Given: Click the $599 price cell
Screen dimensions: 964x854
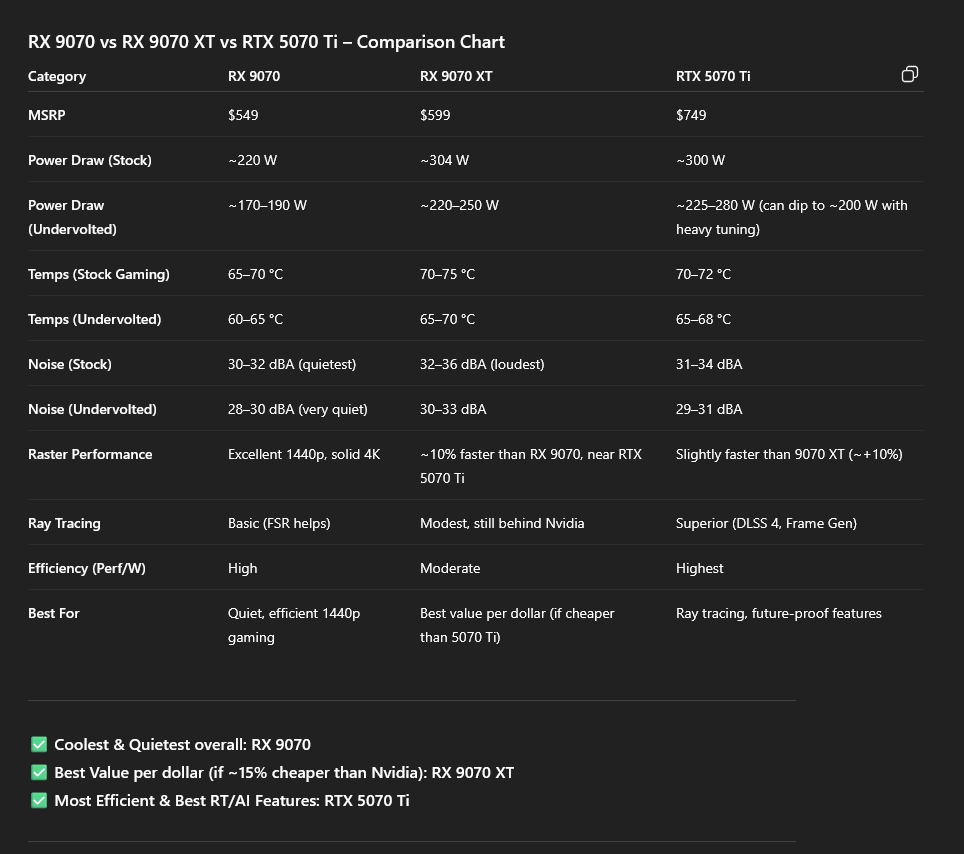Looking at the screenshot, I should [x=435, y=115].
